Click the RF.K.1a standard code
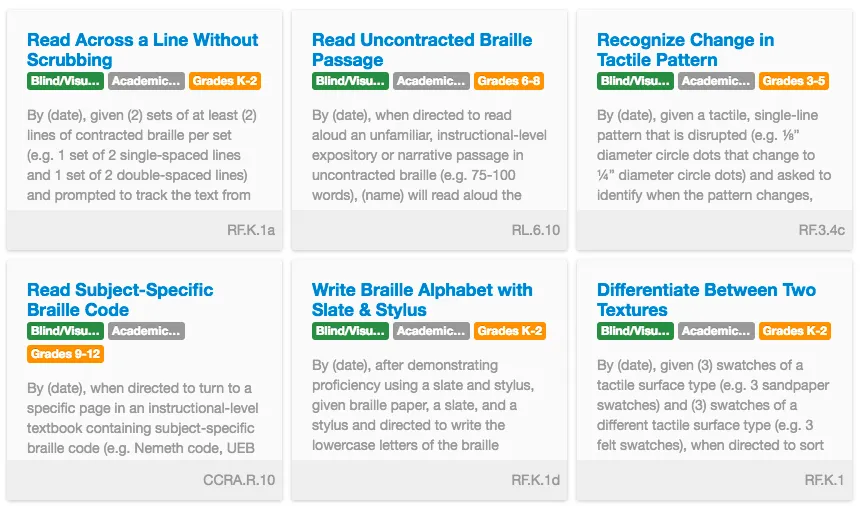The image size is (863, 506). tap(250, 230)
